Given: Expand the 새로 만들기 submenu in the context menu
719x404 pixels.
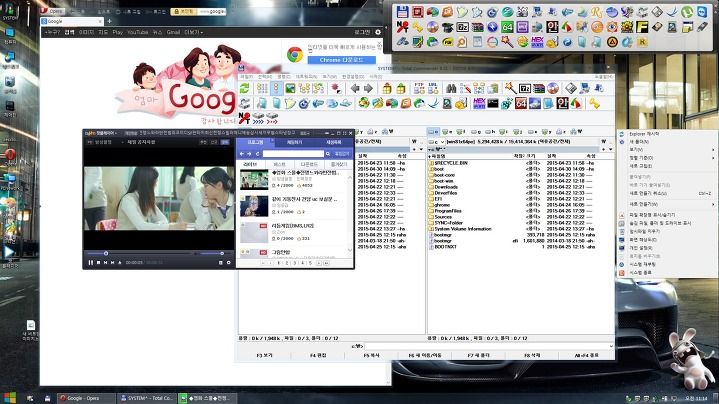Looking at the screenshot, I should coord(669,204).
